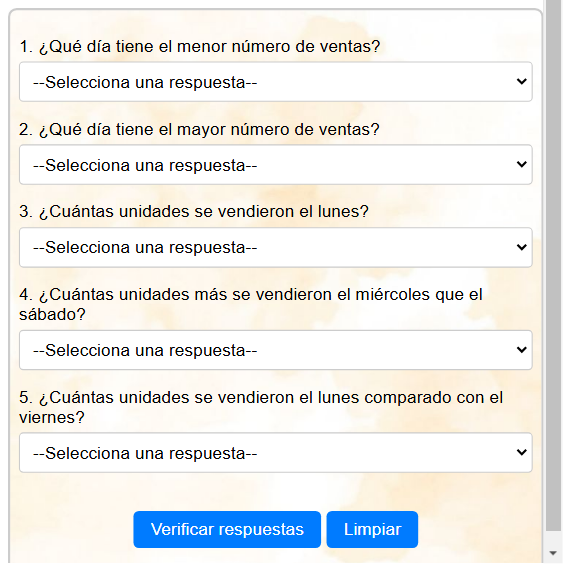Screen dimensions: 573x575
Task: Click the scroll down arrow at the page bottom
Action: pyautogui.click(x=553, y=553)
